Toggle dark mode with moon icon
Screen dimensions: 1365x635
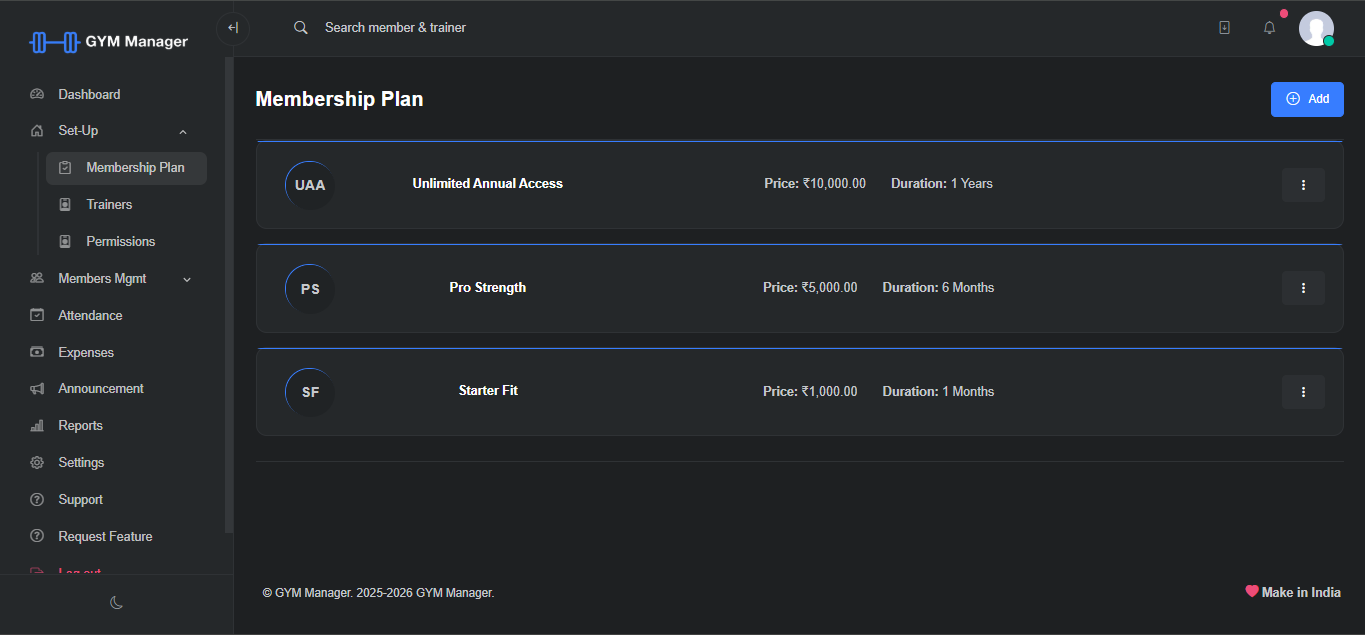[x=116, y=602]
